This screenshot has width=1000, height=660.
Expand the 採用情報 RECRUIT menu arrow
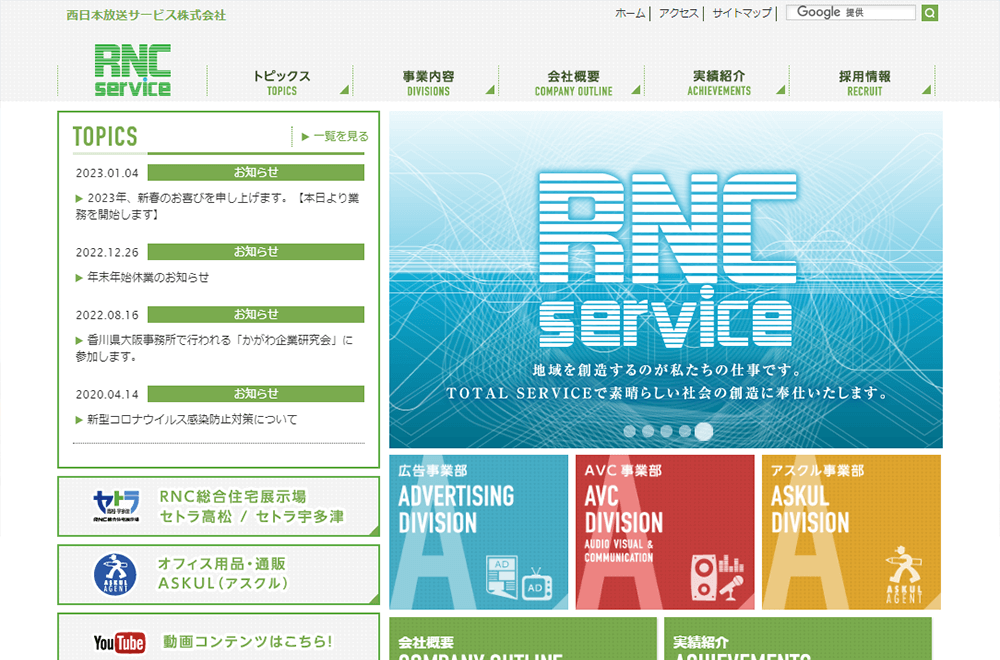tap(927, 90)
